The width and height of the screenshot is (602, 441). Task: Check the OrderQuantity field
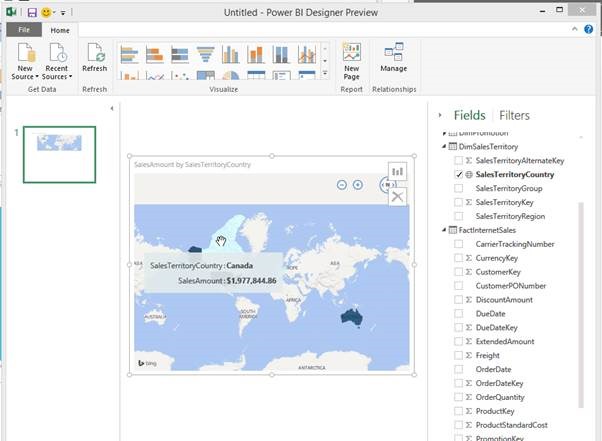(458, 397)
